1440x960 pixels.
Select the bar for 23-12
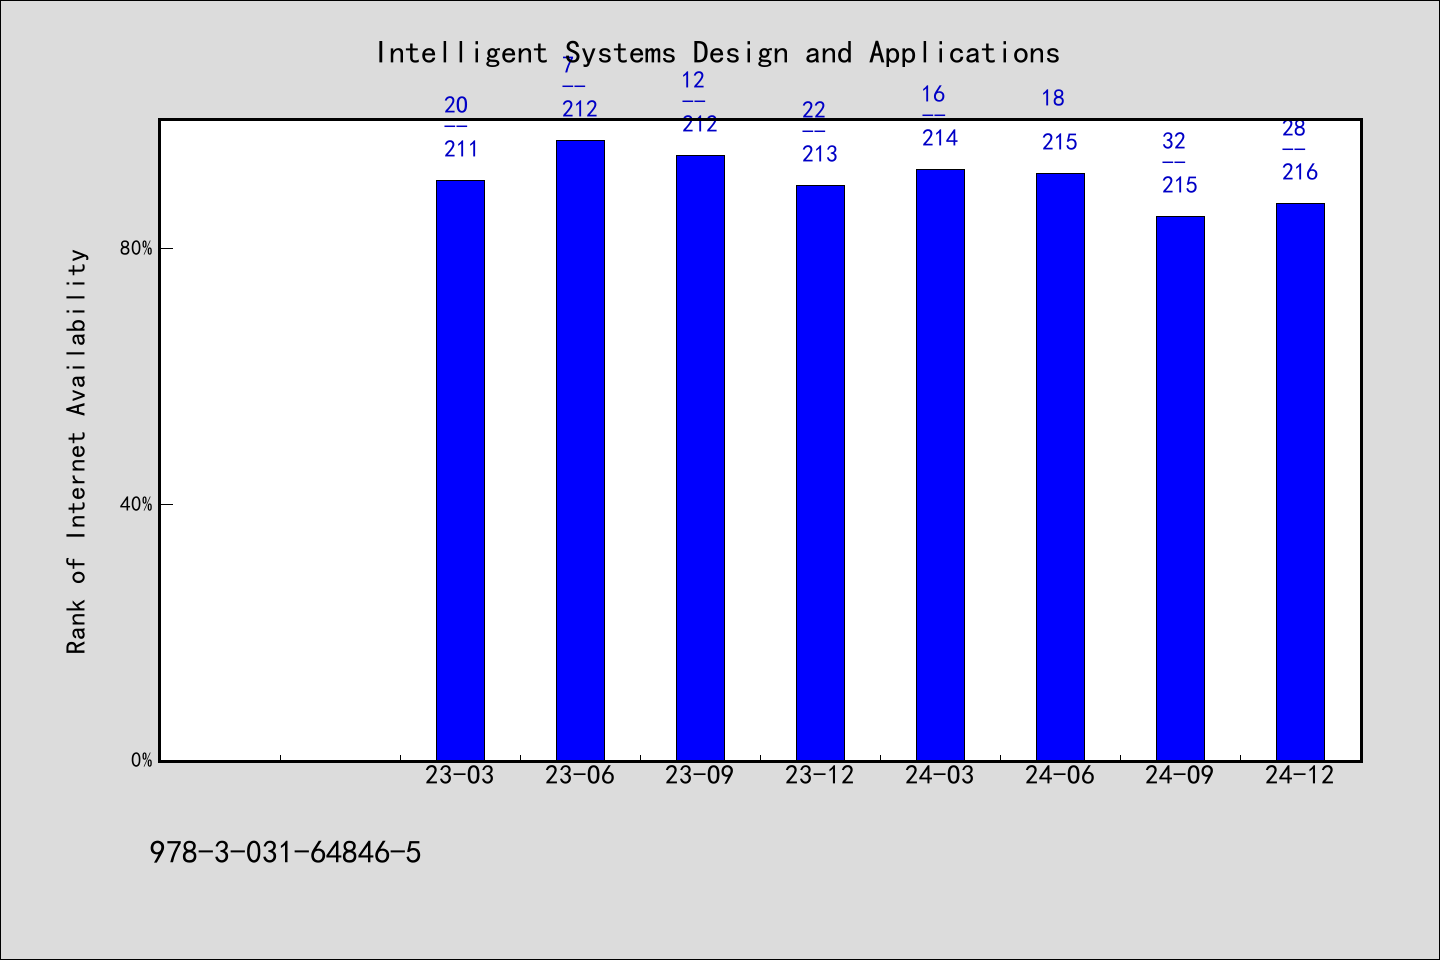pos(820,473)
